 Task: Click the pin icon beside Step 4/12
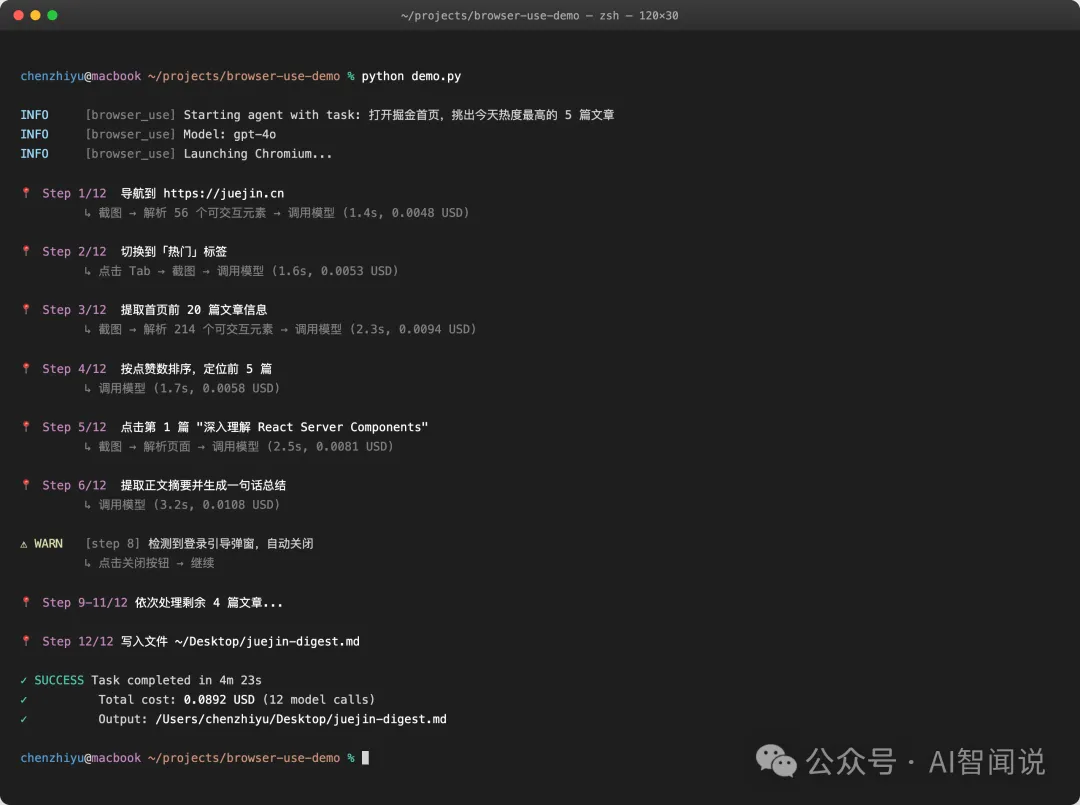pos(26,368)
